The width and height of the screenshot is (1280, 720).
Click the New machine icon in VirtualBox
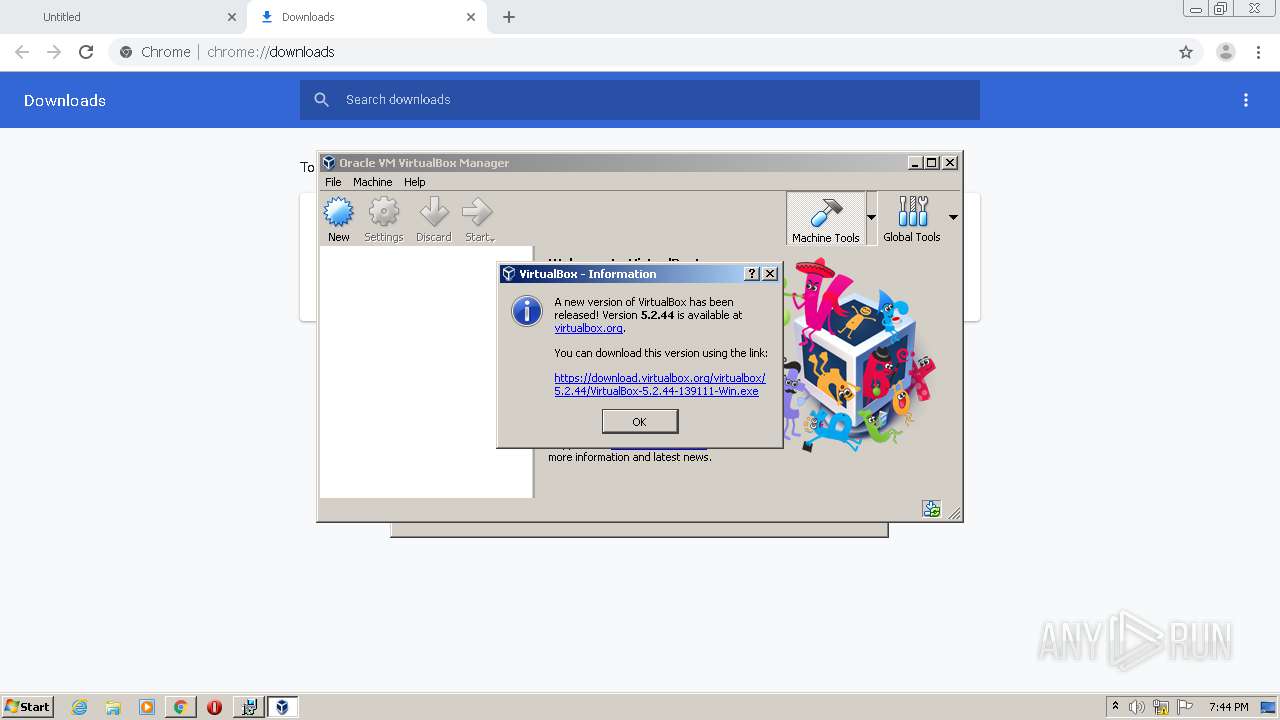[x=339, y=219]
